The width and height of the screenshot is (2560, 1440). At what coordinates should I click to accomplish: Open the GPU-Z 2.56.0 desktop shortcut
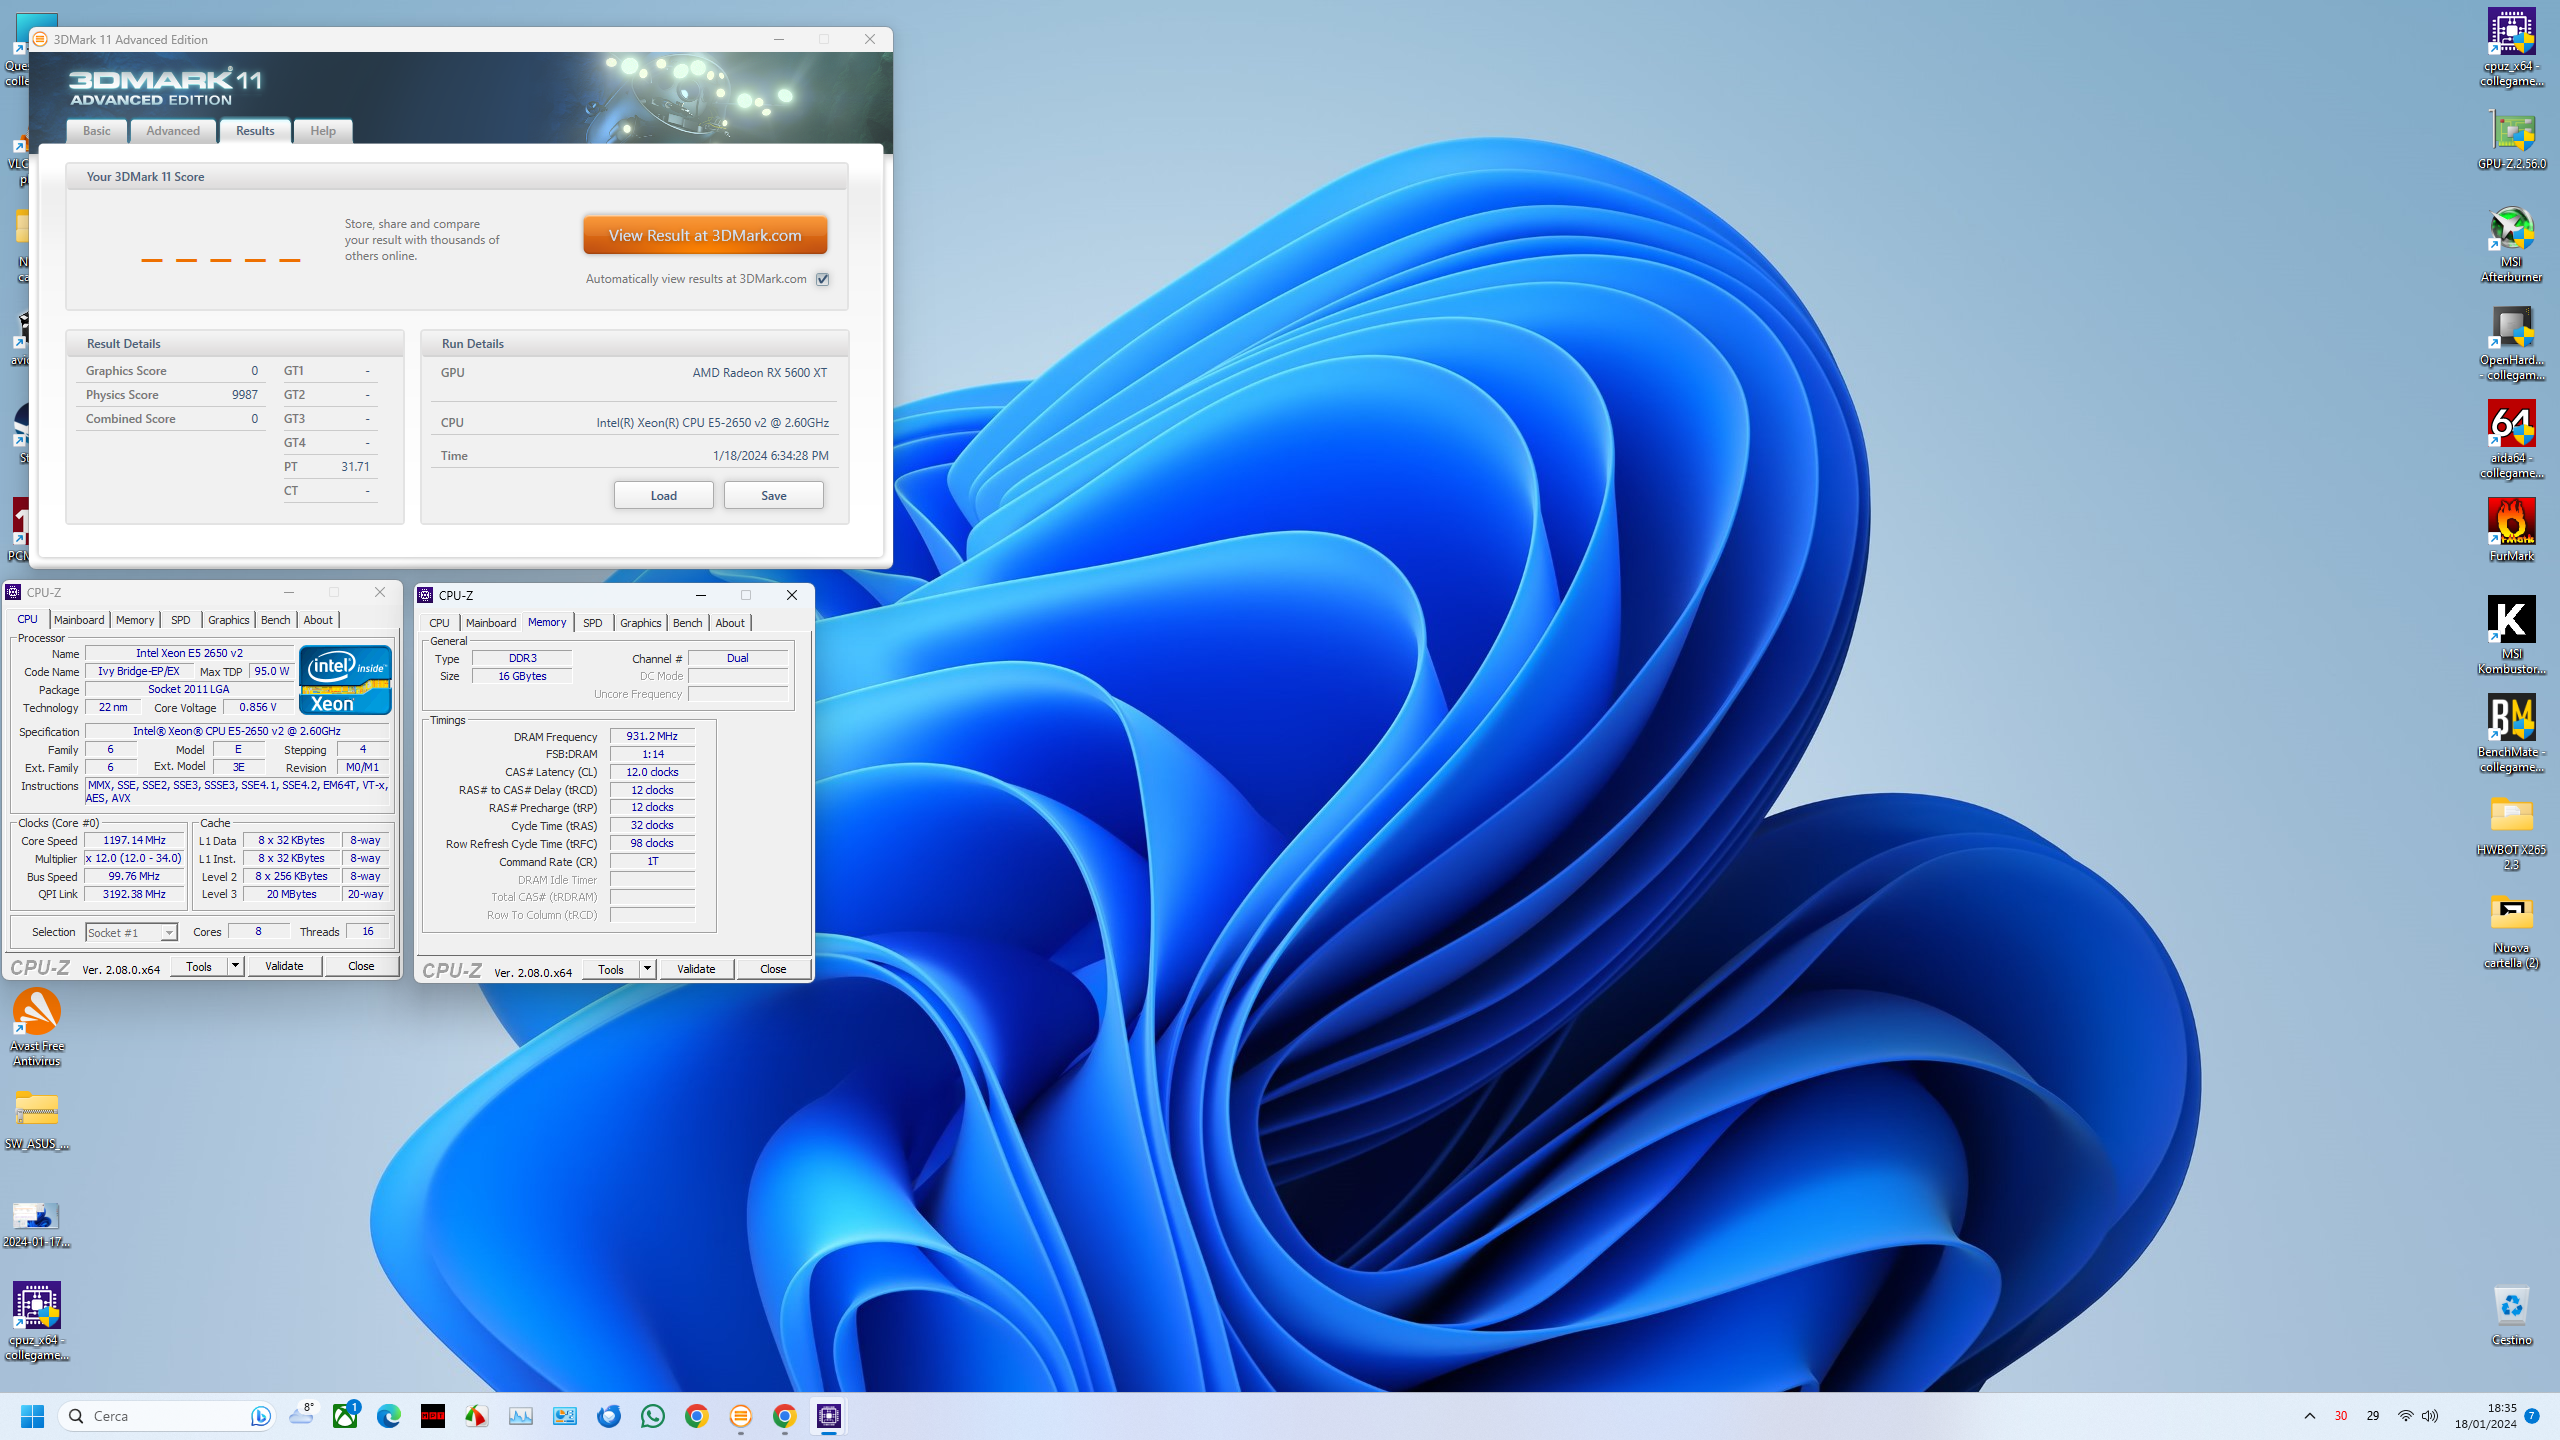tap(2511, 141)
